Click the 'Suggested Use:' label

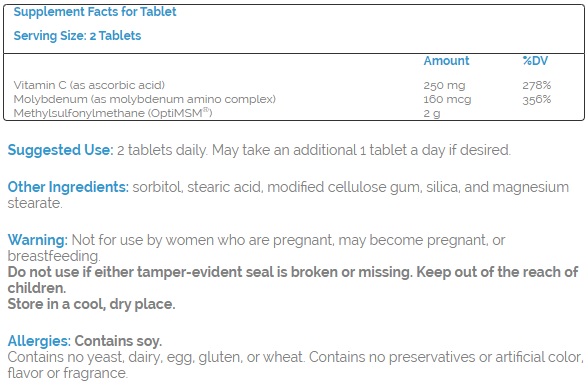60,150
